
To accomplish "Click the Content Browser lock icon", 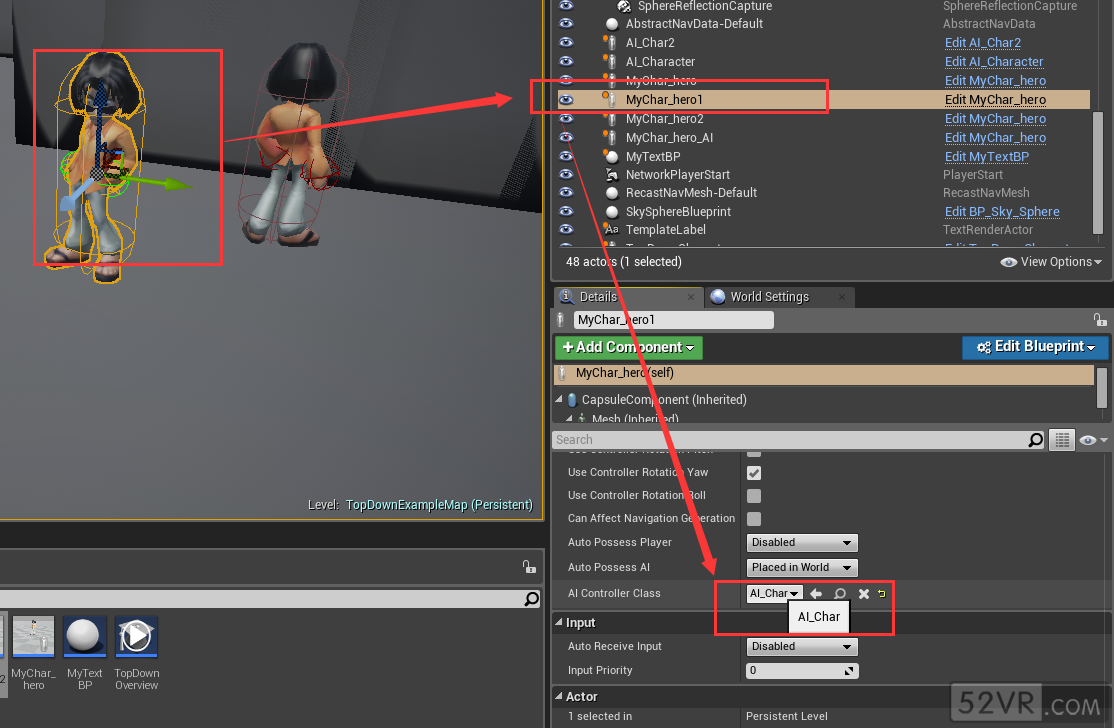I will click(529, 567).
